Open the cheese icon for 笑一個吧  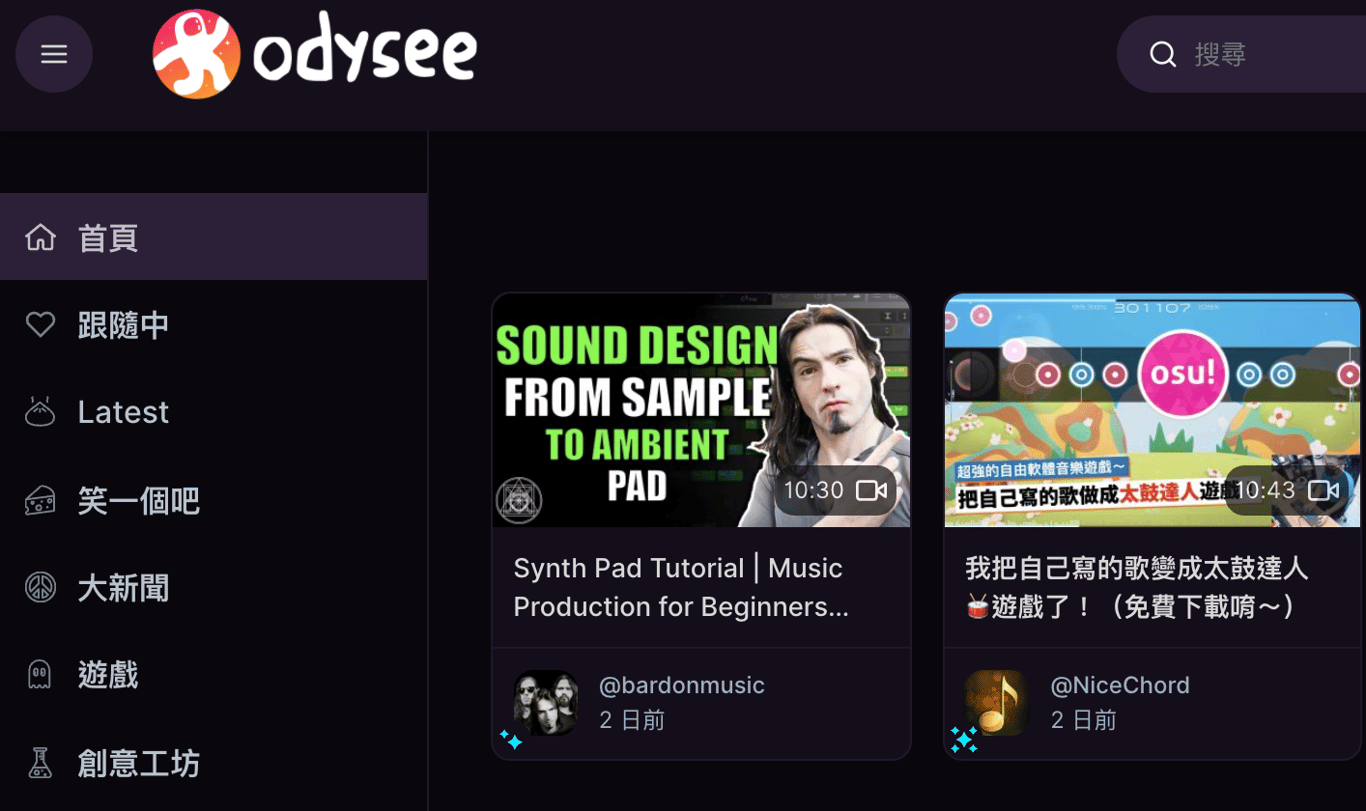[x=40, y=500]
